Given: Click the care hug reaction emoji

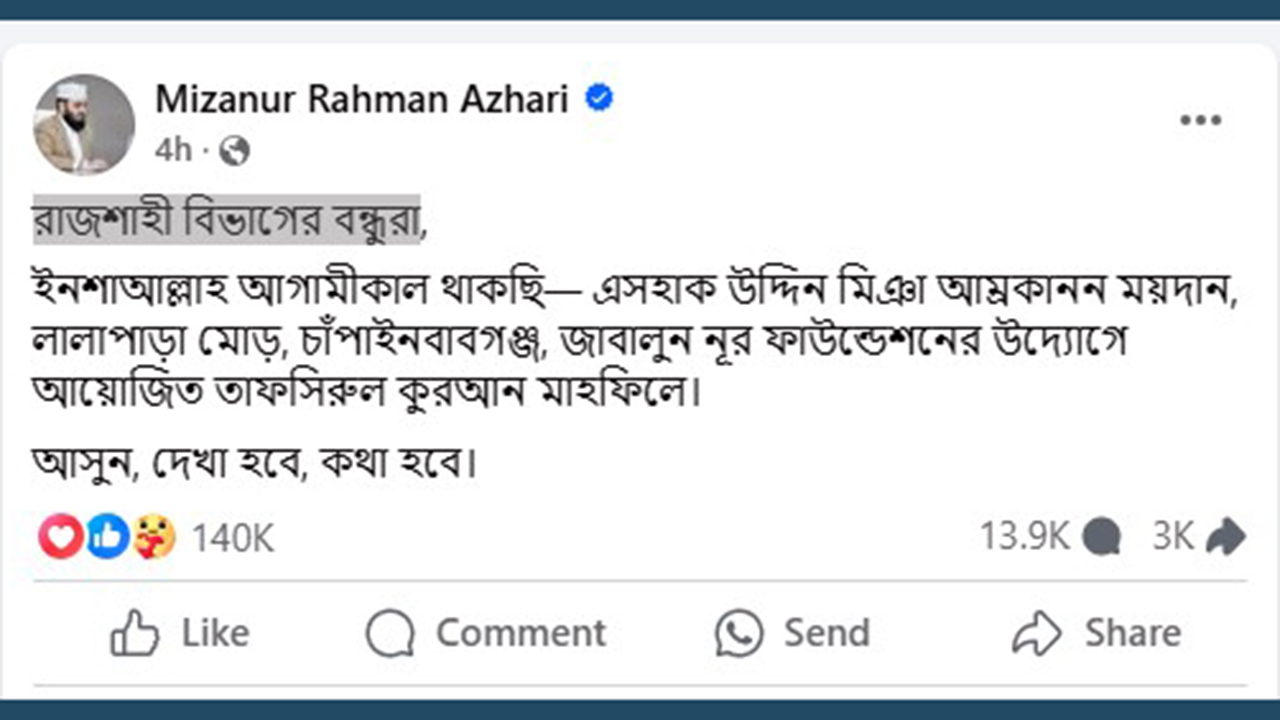Looking at the screenshot, I should tap(154, 538).
